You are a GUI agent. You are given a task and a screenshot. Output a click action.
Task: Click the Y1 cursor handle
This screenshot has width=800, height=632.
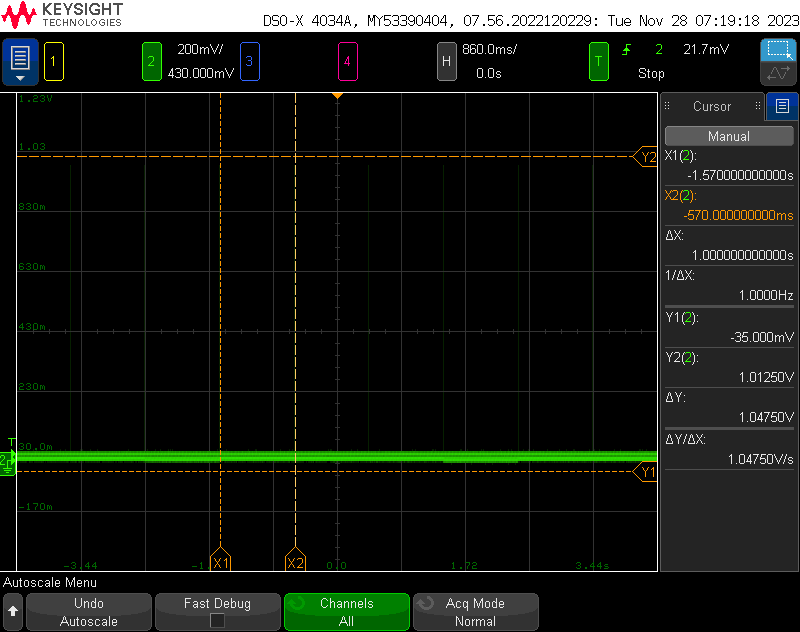pyautogui.click(x=645, y=472)
